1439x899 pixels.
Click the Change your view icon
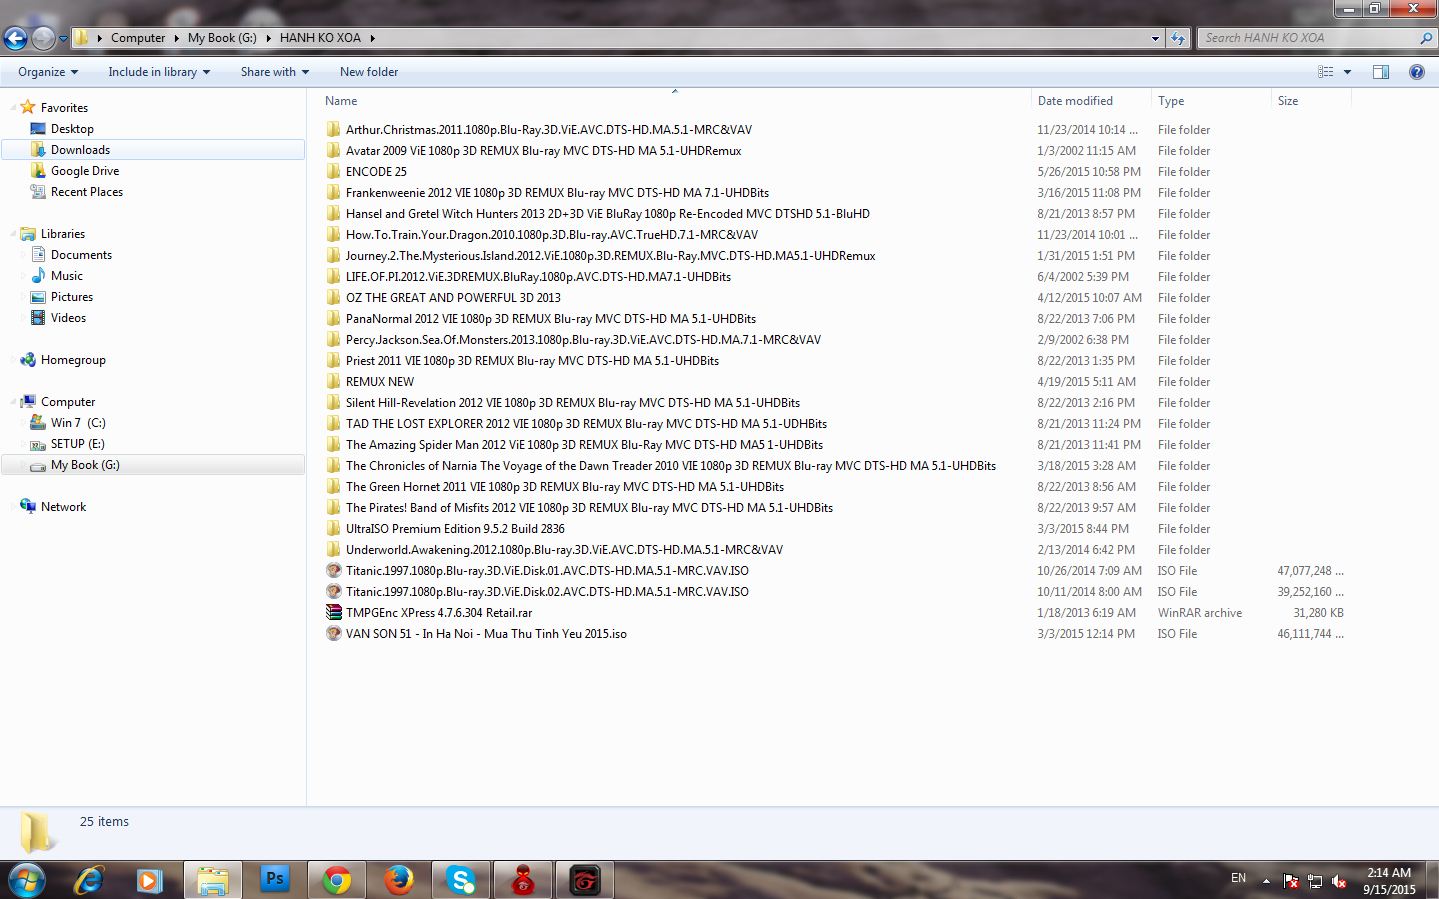1326,72
